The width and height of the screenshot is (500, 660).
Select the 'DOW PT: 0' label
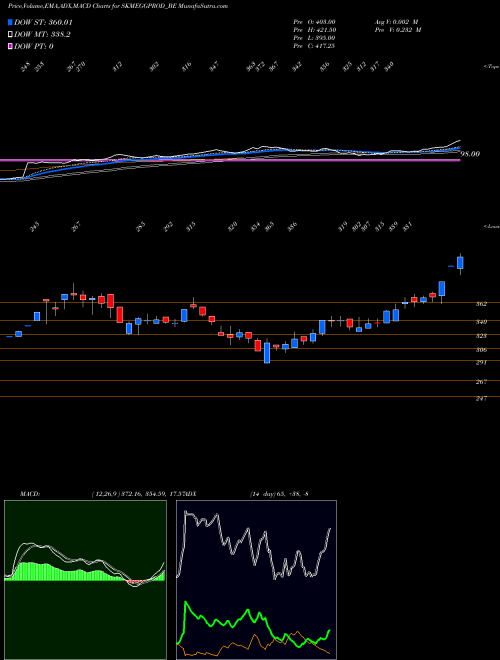pos(34,46)
